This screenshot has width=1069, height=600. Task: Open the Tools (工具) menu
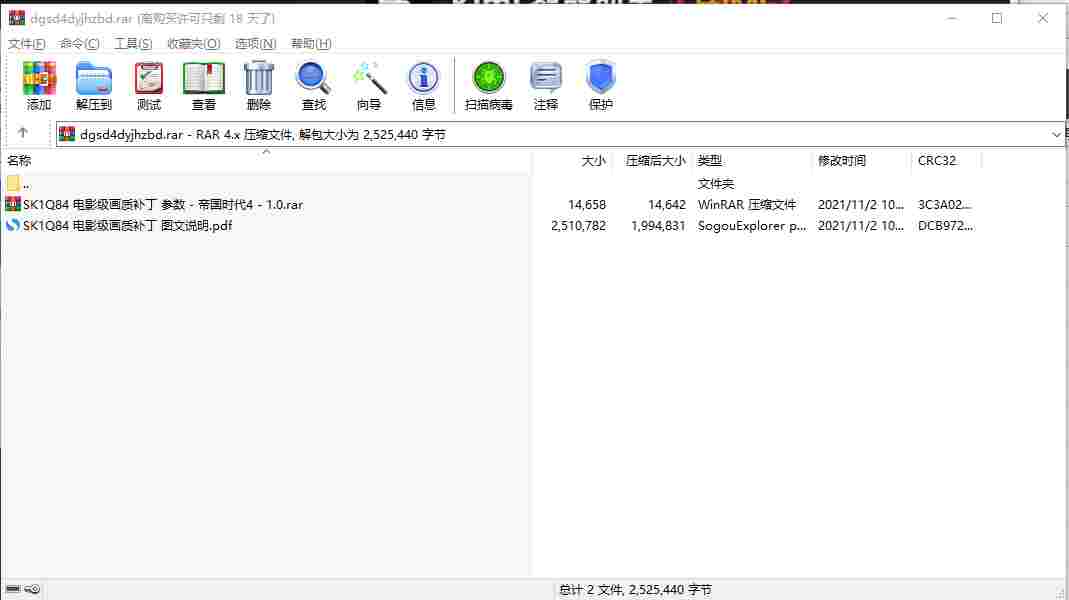(133, 44)
